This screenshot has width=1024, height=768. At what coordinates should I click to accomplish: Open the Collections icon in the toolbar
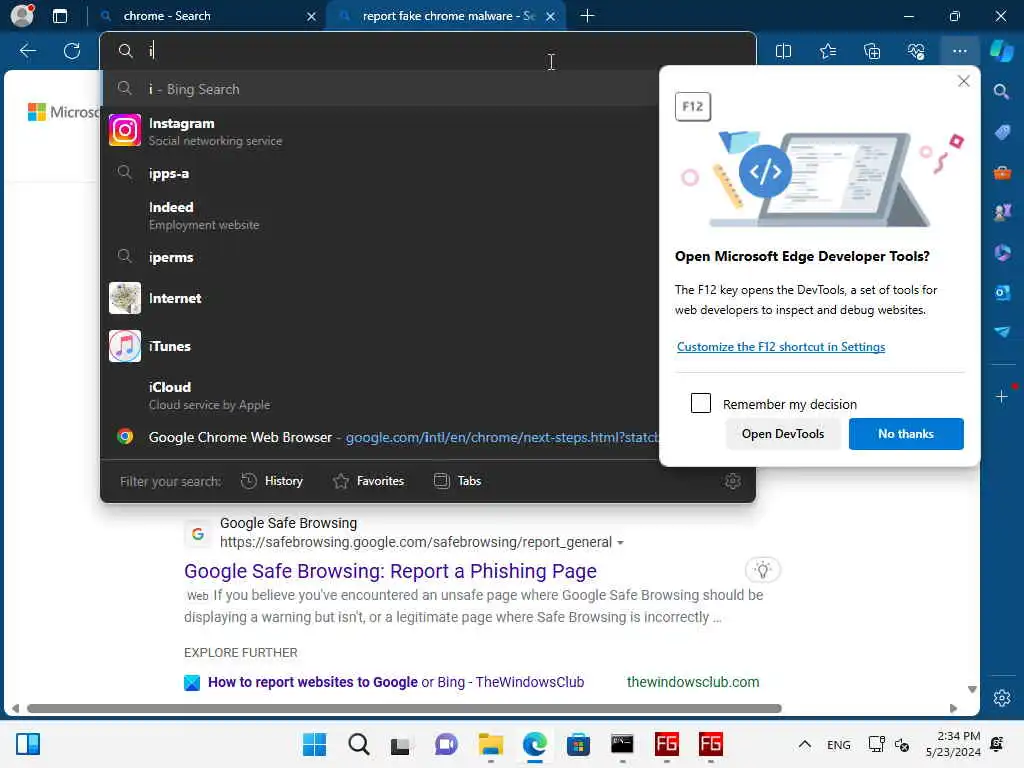pos(872,51)
